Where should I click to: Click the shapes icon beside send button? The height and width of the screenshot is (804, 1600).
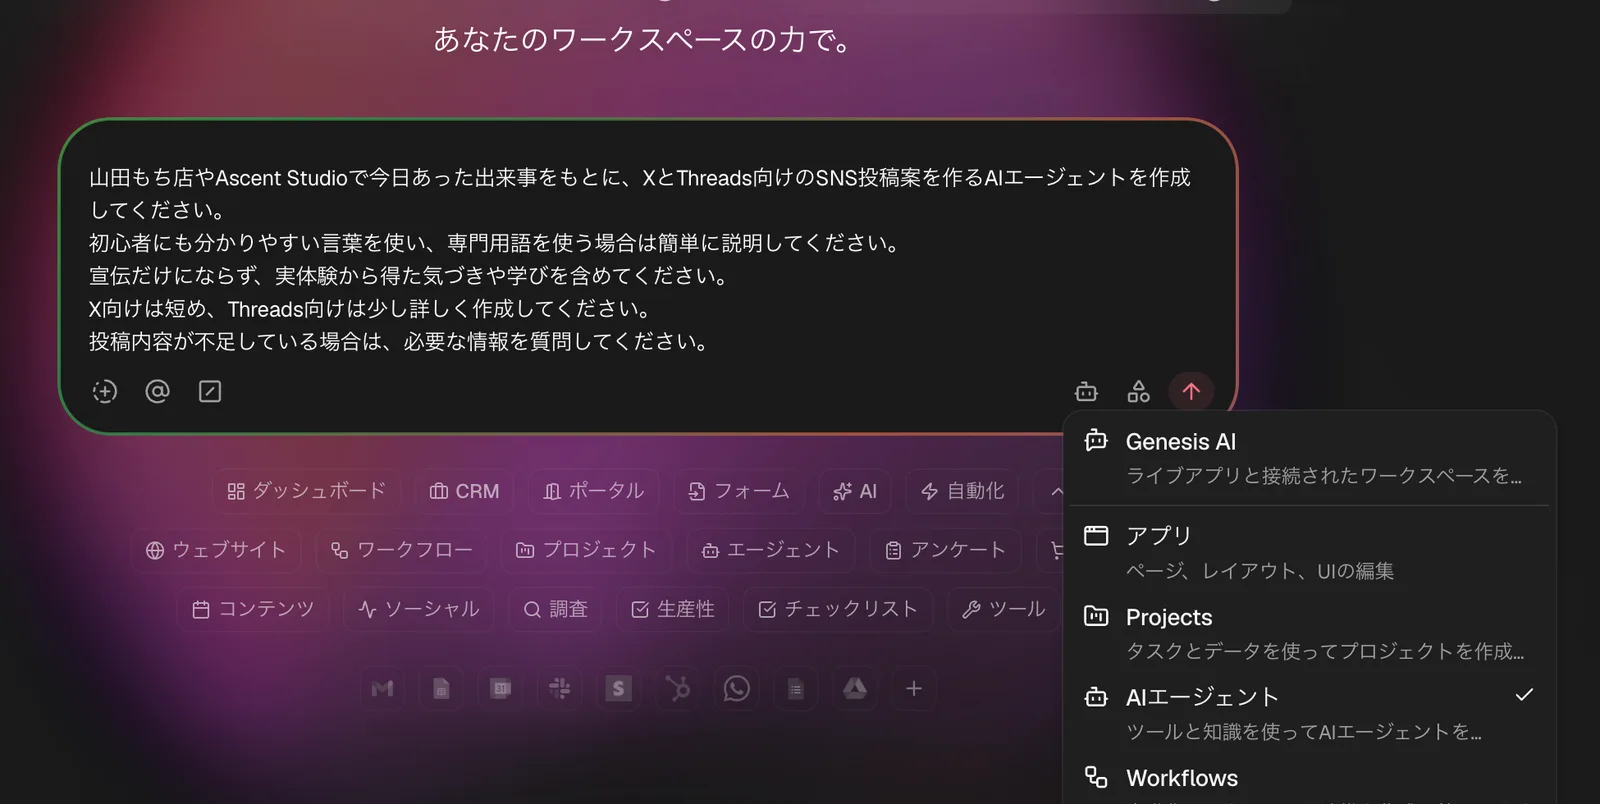point(1138,391)
